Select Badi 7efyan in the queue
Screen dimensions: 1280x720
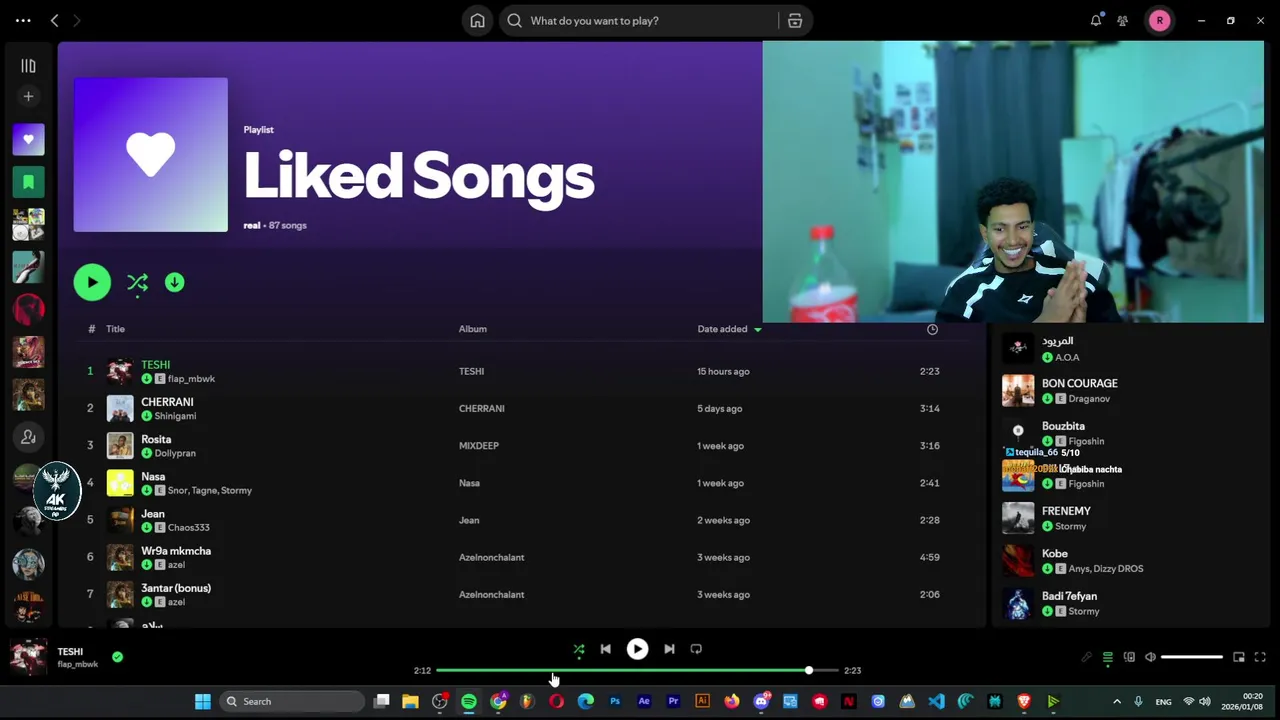pos(1127,603)
